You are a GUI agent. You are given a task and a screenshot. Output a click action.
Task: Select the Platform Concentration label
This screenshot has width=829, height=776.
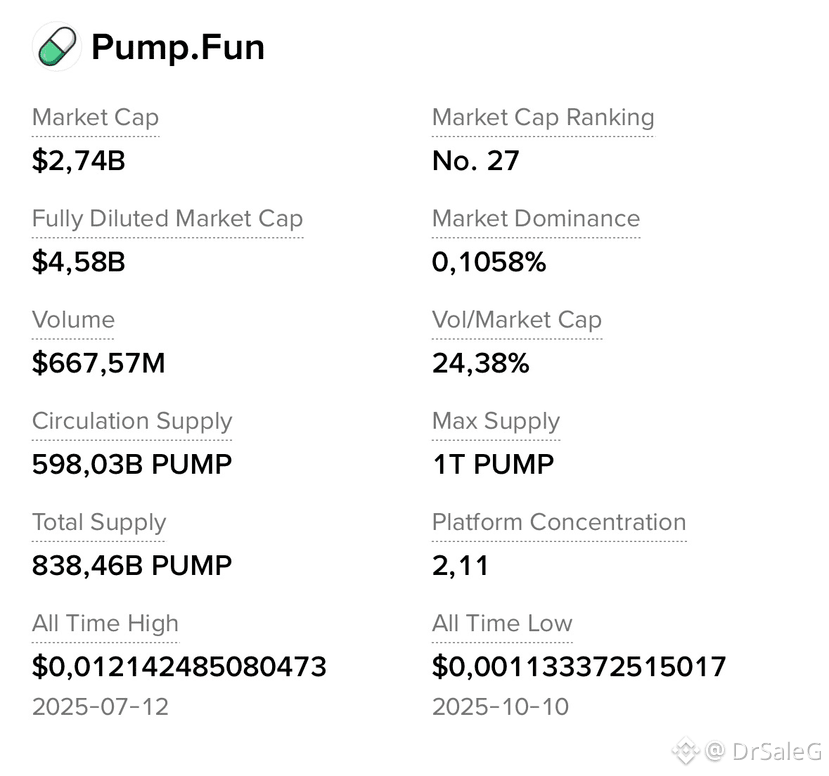[559, 522]
